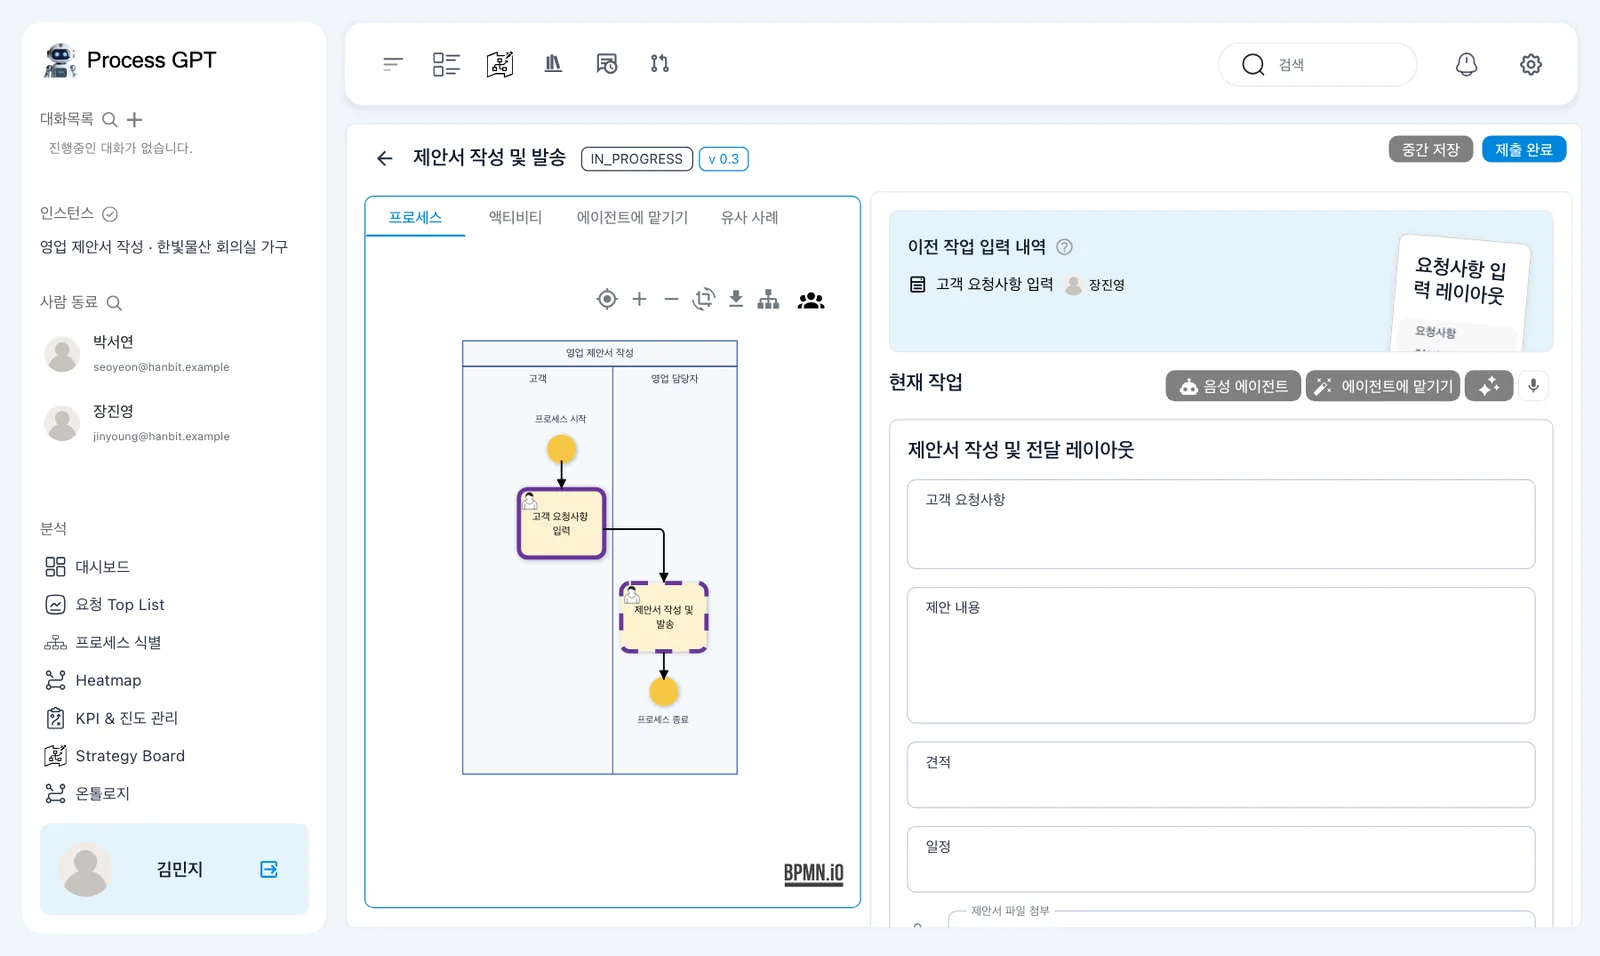Rotate the diagram orientation icon
Screen dimensions: 1600x956
[704, 299]
